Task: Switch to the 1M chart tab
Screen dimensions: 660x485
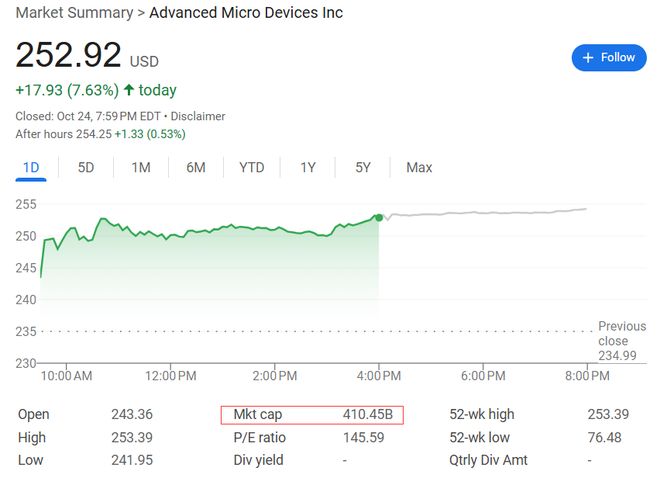Action: pyautogui.click(x=141, y=167)
